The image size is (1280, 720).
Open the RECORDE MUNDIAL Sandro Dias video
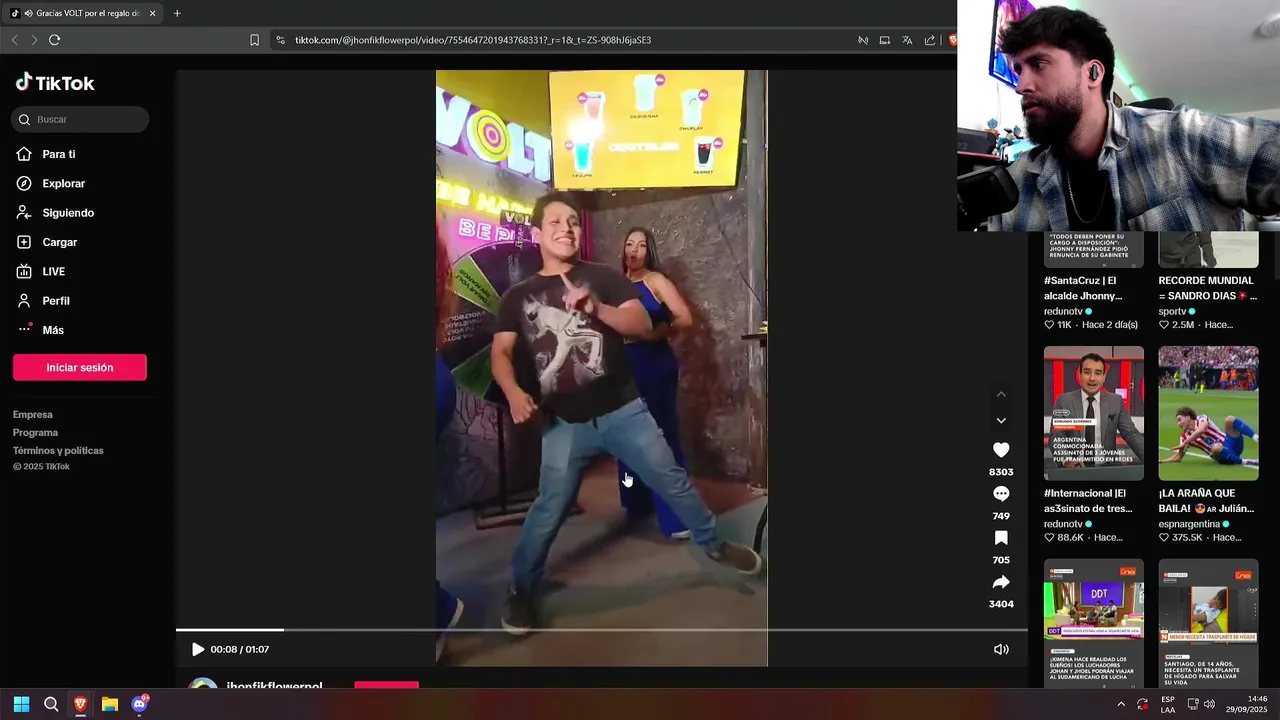point(1206,288)
